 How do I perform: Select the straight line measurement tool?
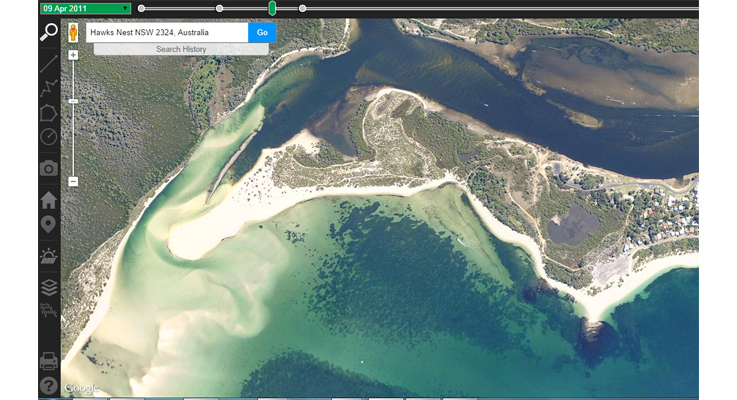49,63
